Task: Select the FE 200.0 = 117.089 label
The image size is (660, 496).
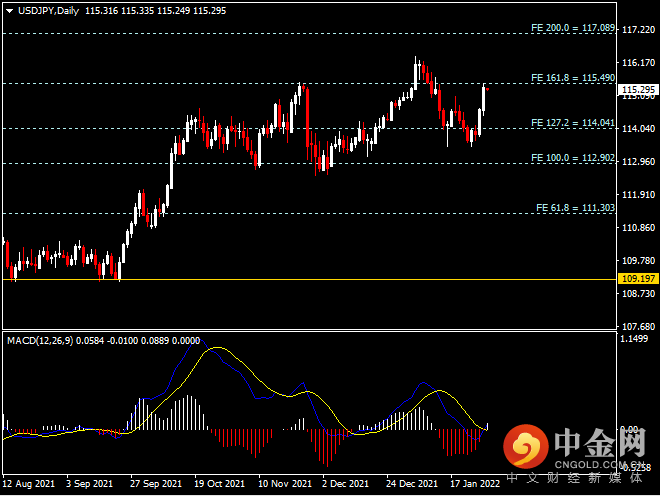Action: coord(573,28)
